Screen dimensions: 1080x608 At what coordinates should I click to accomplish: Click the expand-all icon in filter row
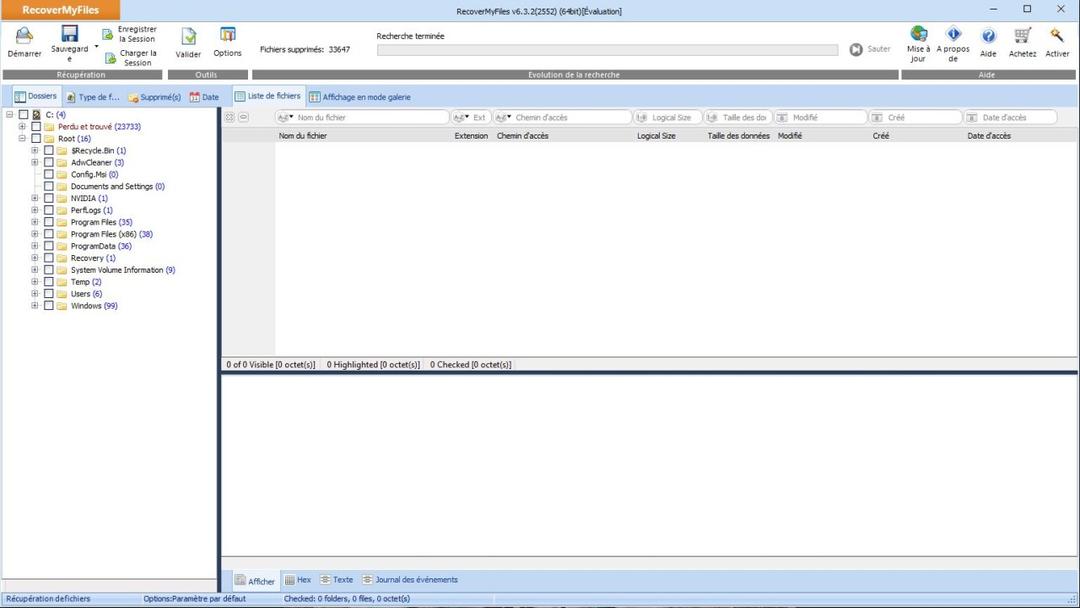(230, 118)
